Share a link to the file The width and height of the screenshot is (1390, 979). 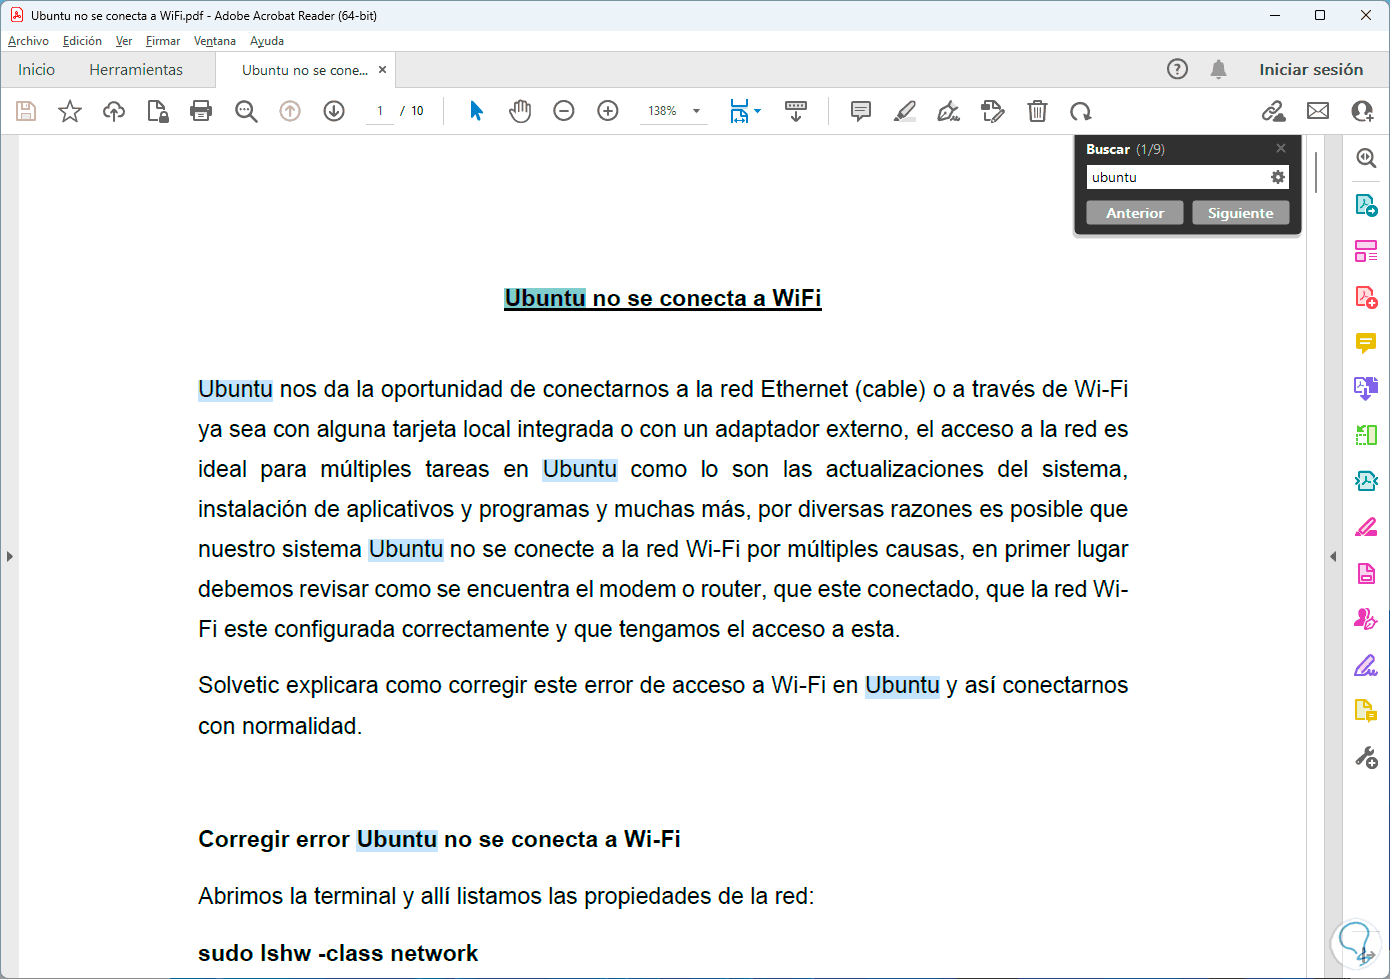point(1273,111)
